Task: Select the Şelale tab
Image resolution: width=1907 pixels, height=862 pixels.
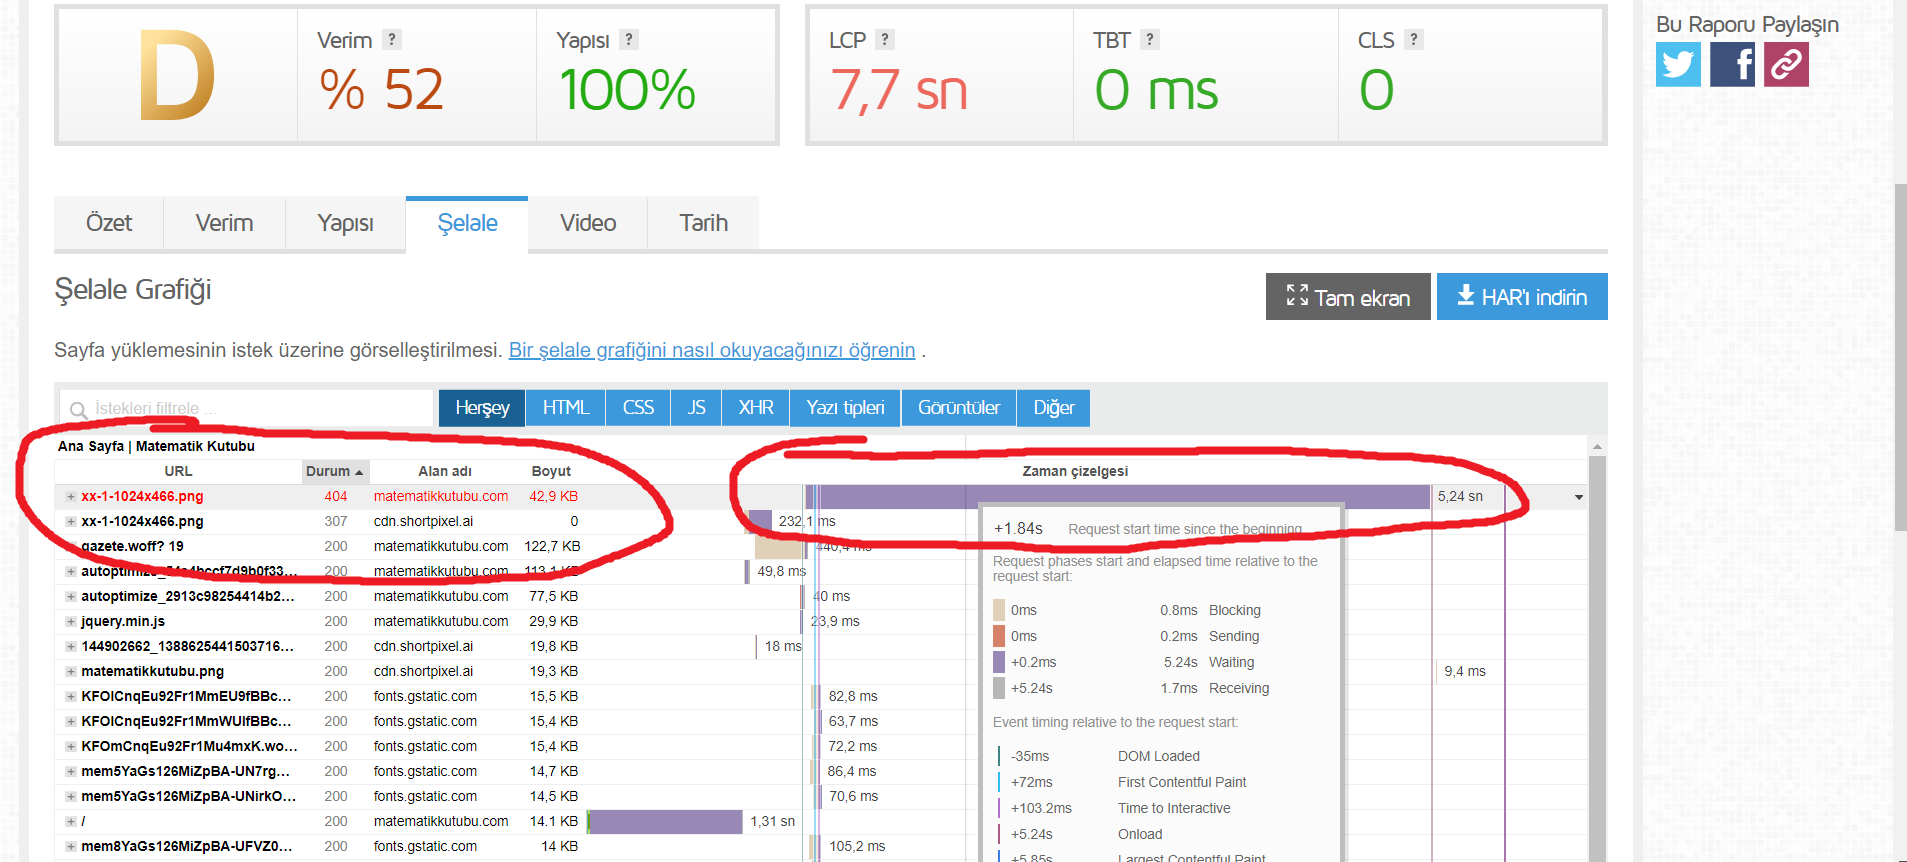Action: tap(467, 223)
